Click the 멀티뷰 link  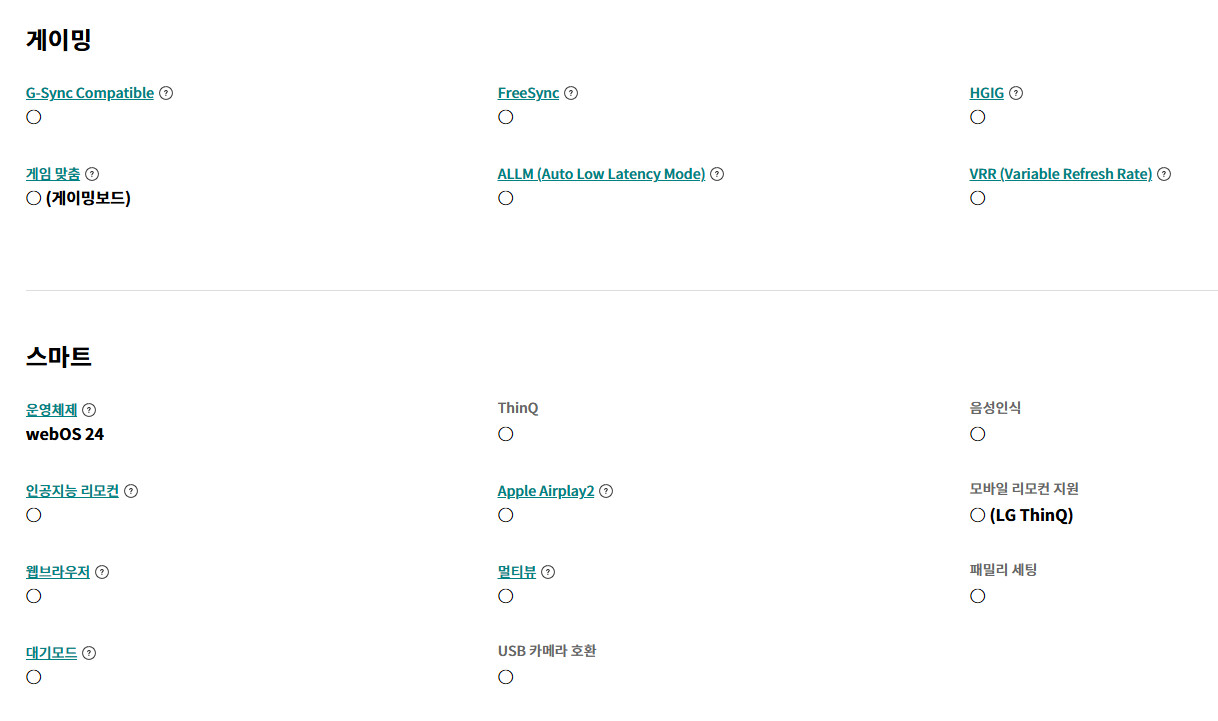click(x=517, y=572)
